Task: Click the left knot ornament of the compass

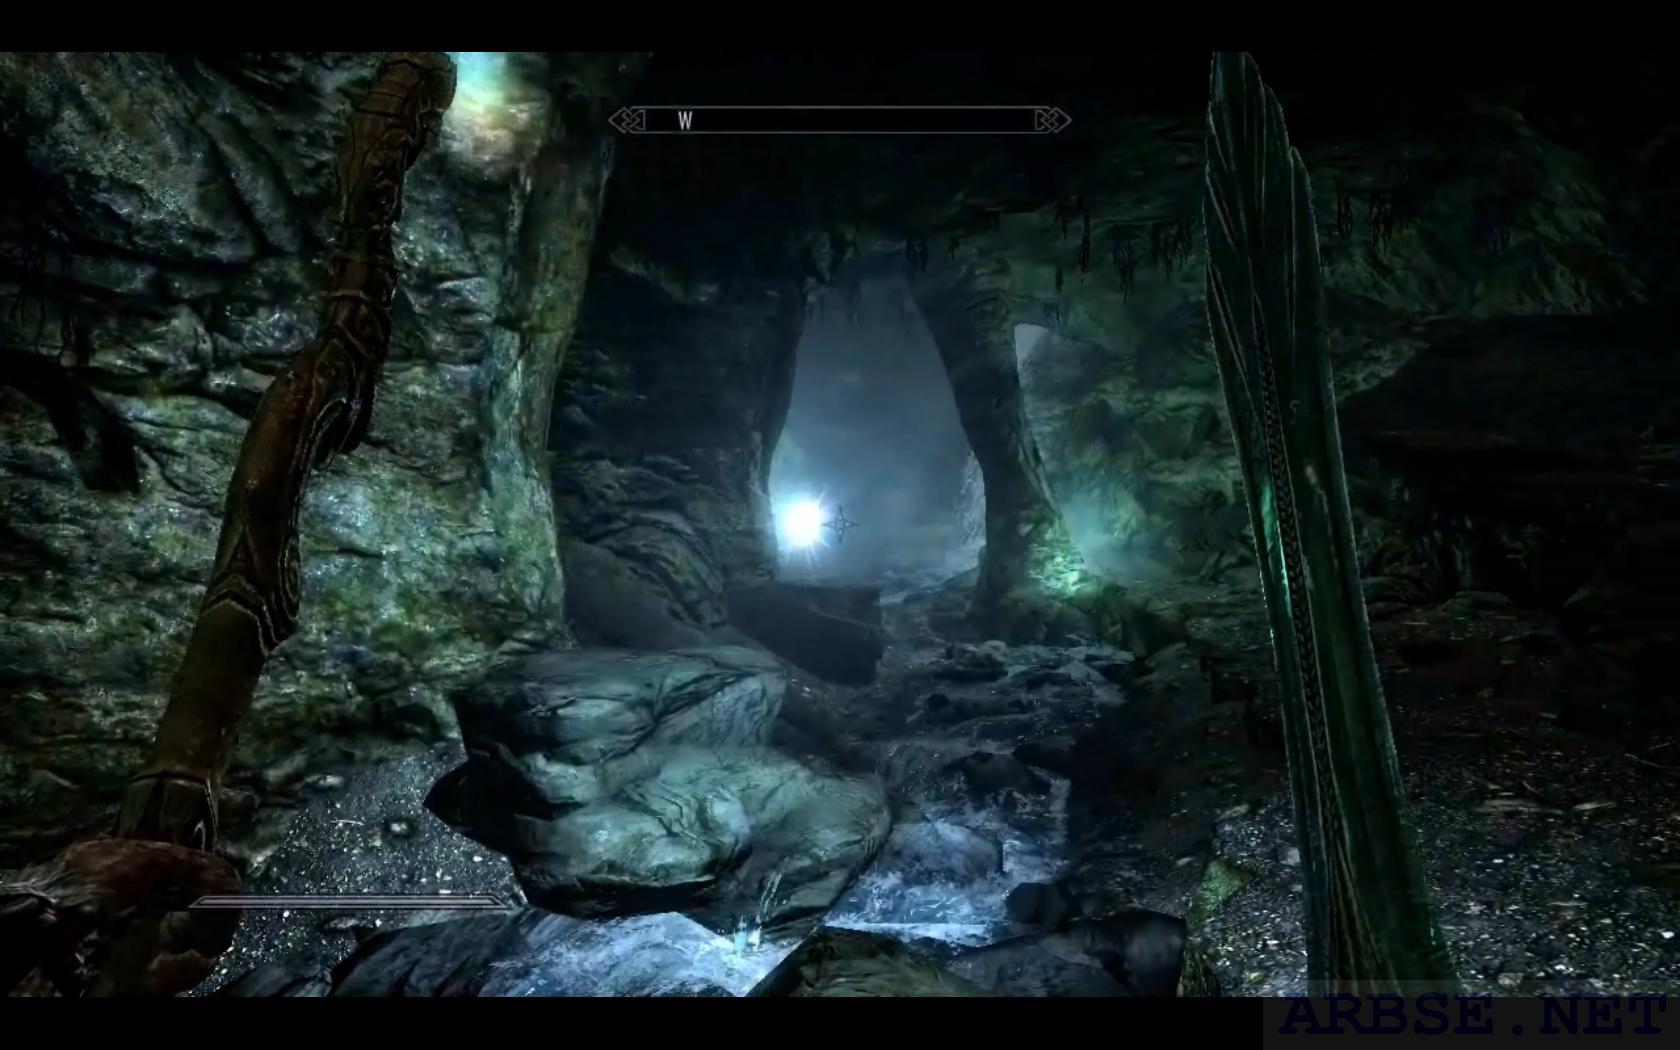Action: coord(627,121)
